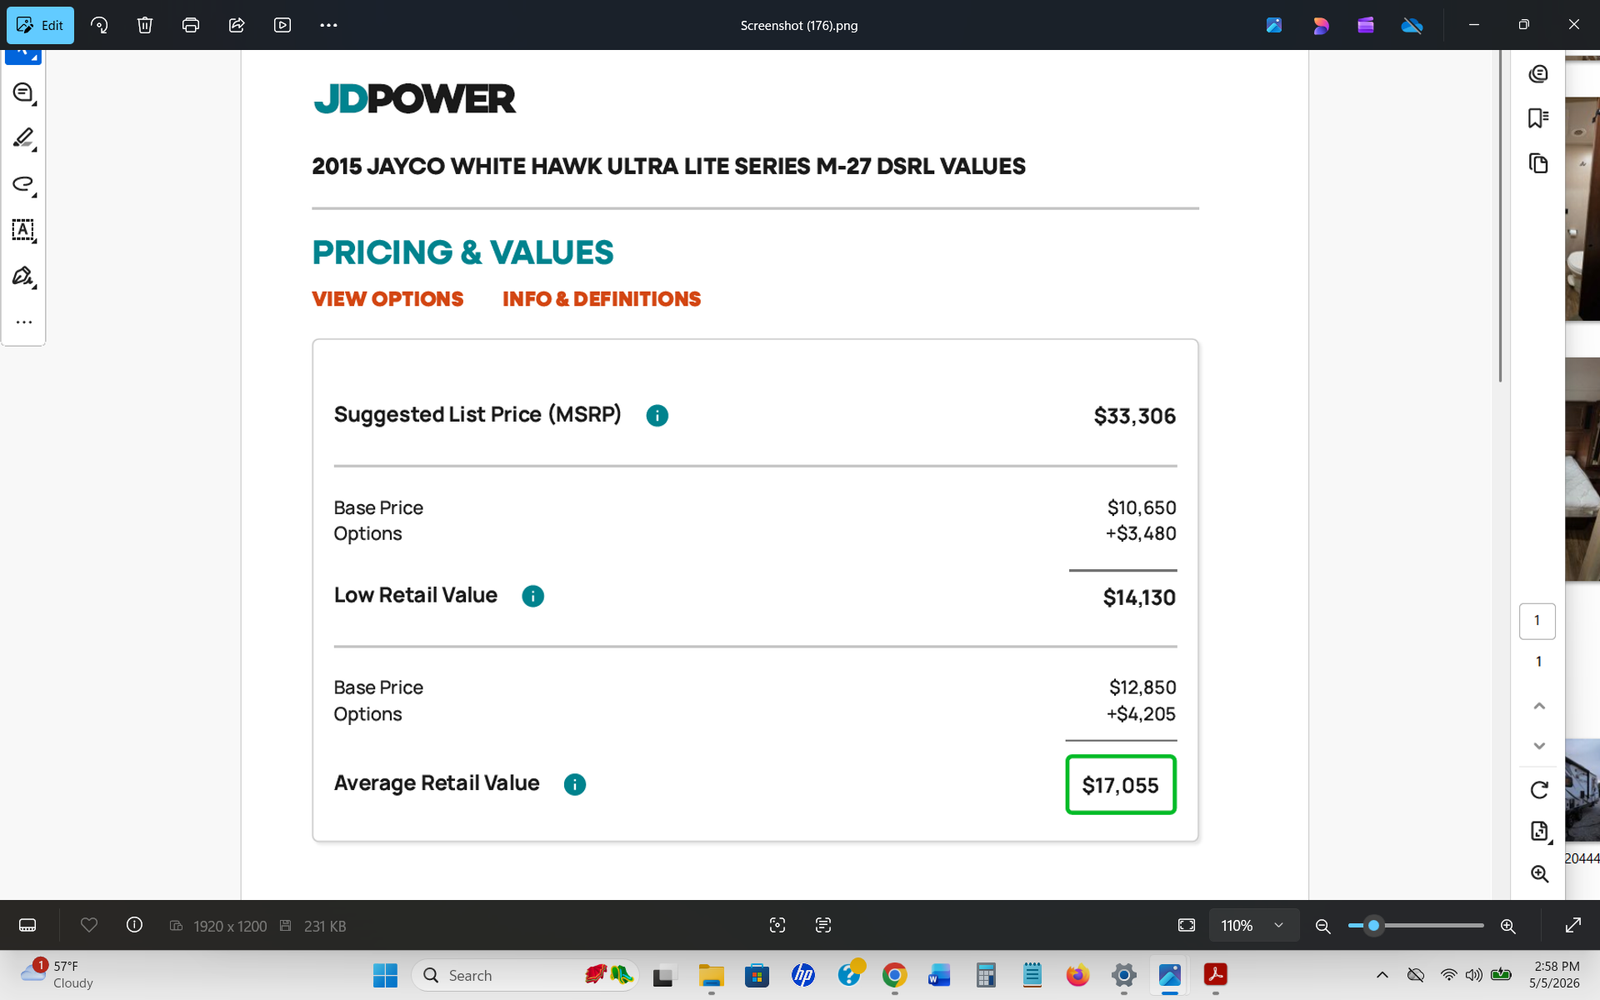Click the 1920 x 1200 dimensions text
This screenshot has width=1600, height=1000.
[230, 926]
